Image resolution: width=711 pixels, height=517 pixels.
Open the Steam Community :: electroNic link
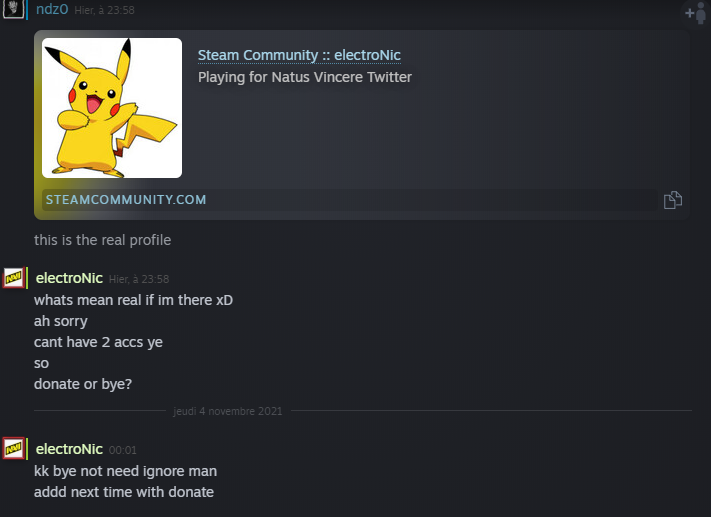tap(299, 55)
